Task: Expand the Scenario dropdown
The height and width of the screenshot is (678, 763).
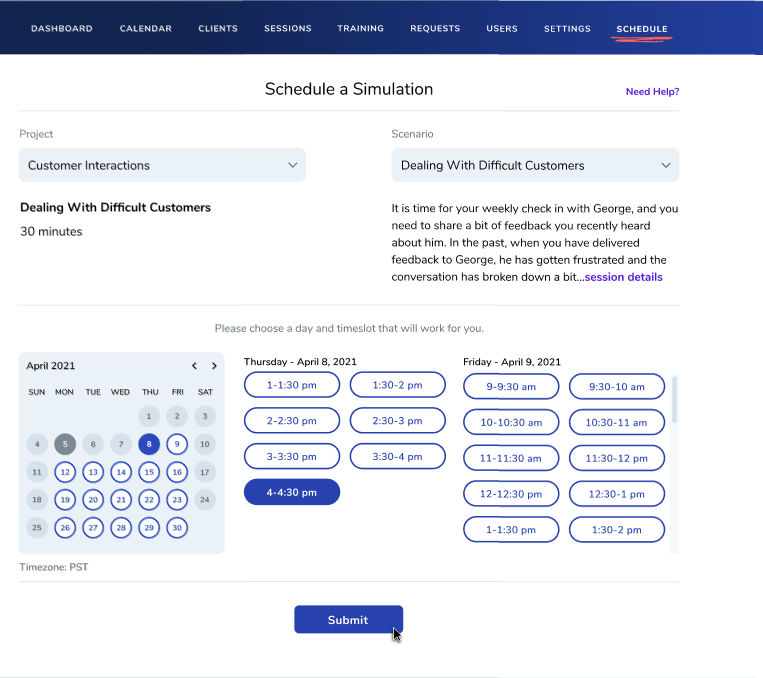Action: (x=535, y=165)
